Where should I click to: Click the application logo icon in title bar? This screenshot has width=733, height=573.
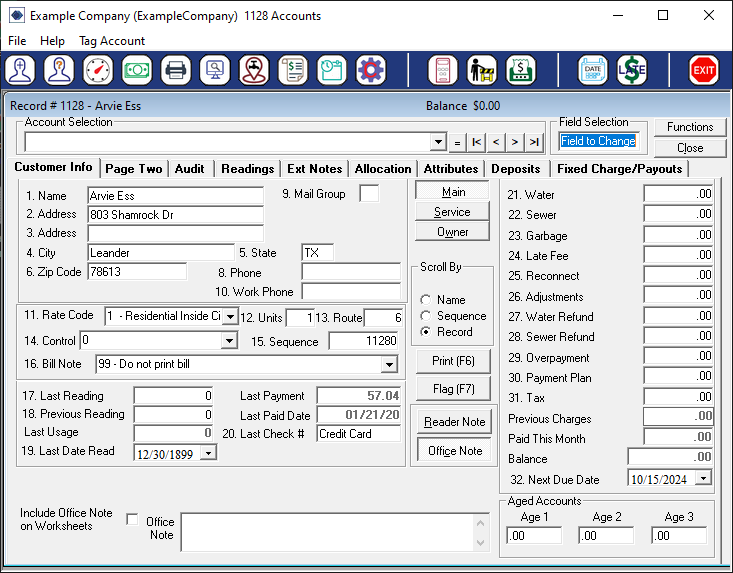click(x=17, y=15)
